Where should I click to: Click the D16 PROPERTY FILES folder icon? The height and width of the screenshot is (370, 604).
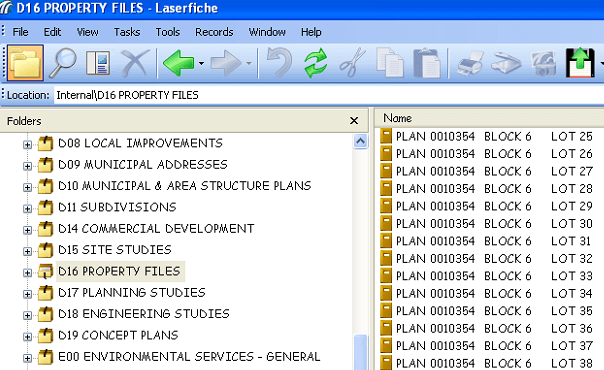45,271
